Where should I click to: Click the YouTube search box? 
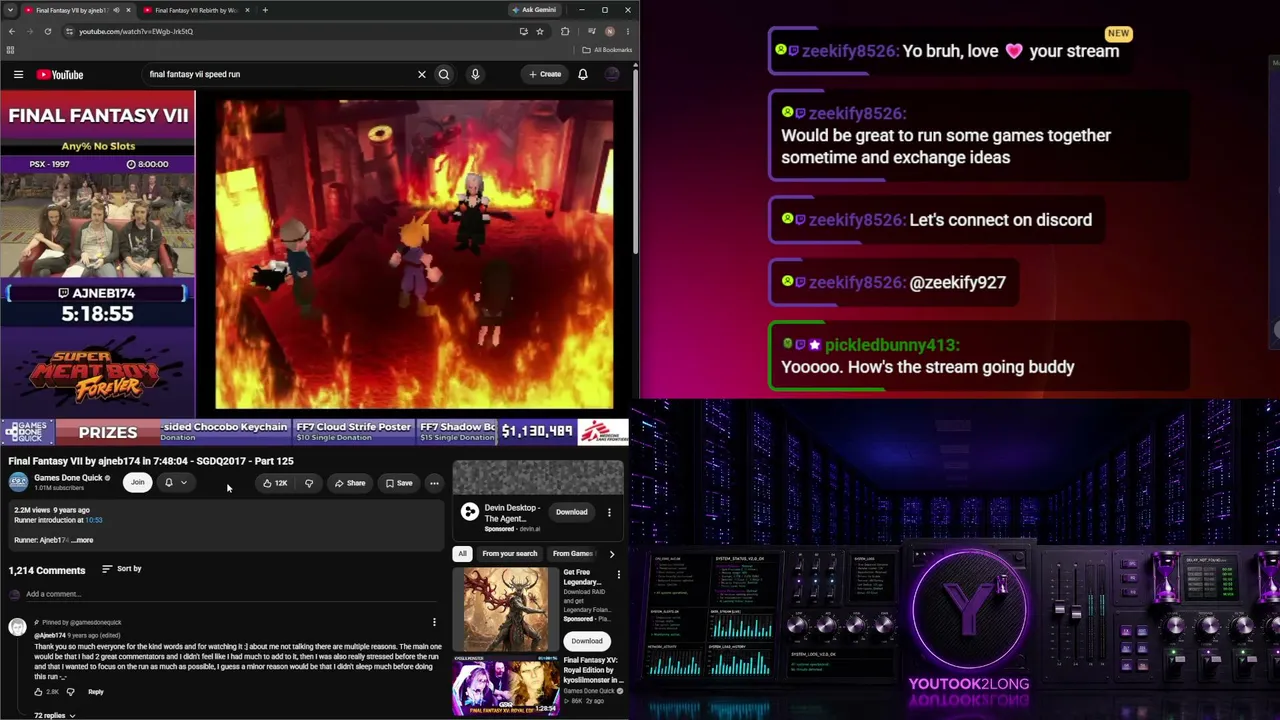pyautogui.click(x=278, y=74)
